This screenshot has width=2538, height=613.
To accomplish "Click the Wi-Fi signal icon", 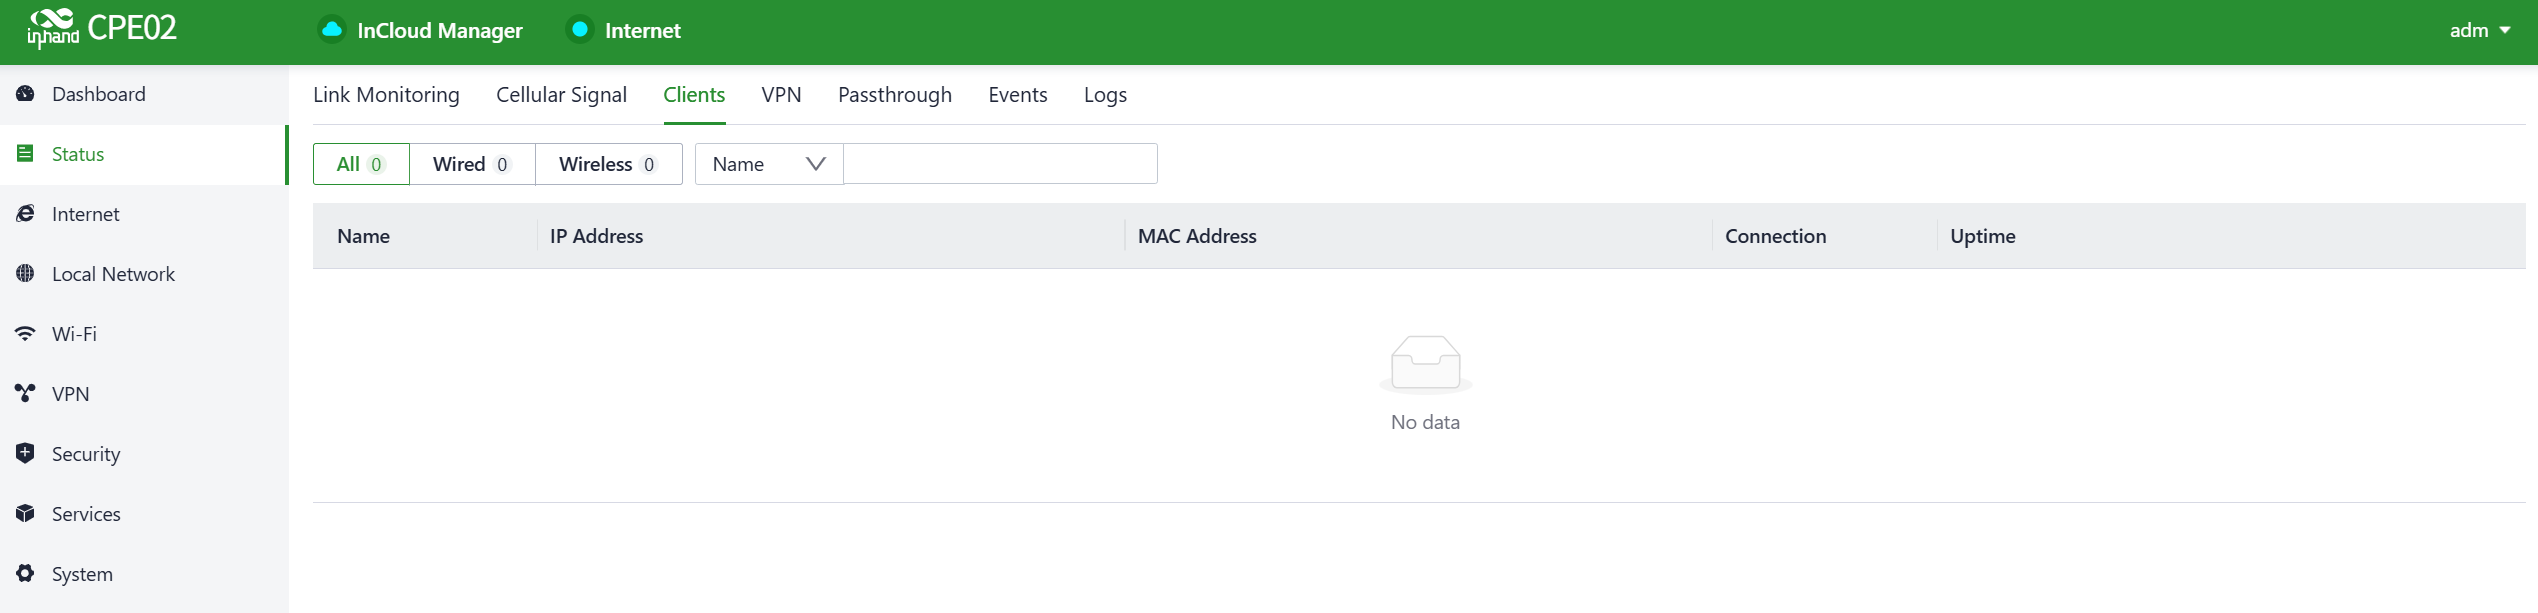I will tap(25, 334).
